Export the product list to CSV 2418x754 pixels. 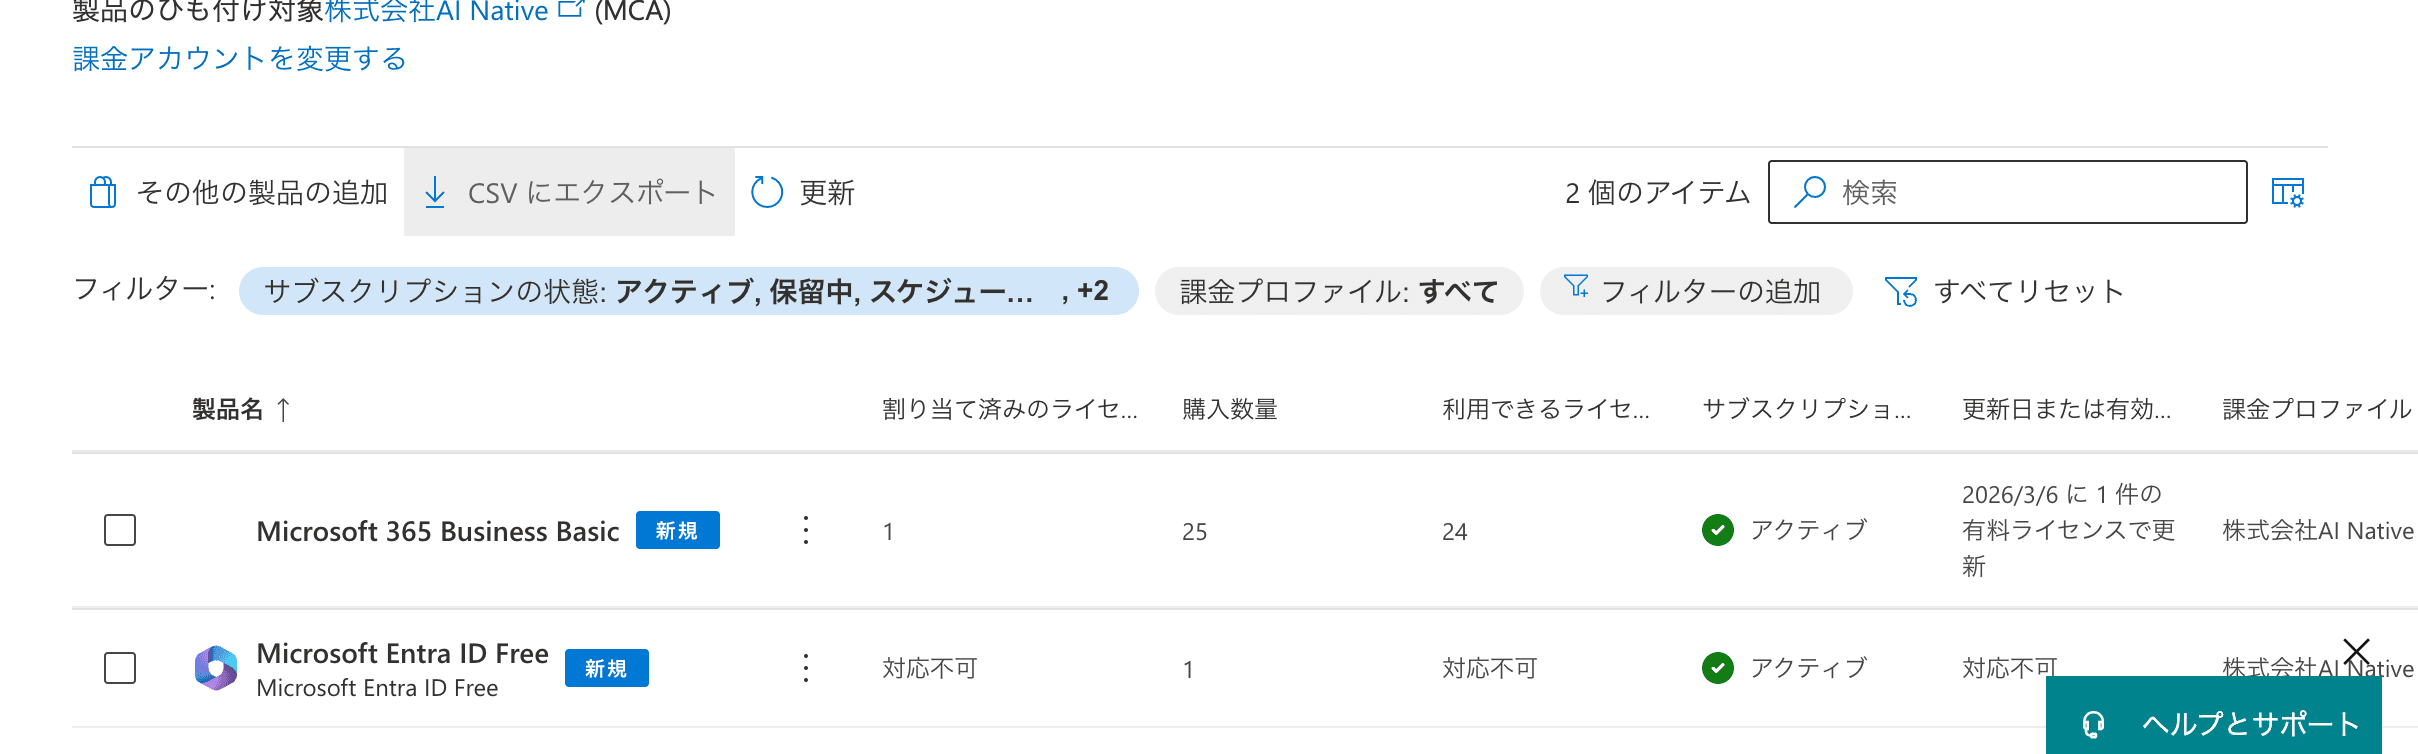[x=569, y=192]
